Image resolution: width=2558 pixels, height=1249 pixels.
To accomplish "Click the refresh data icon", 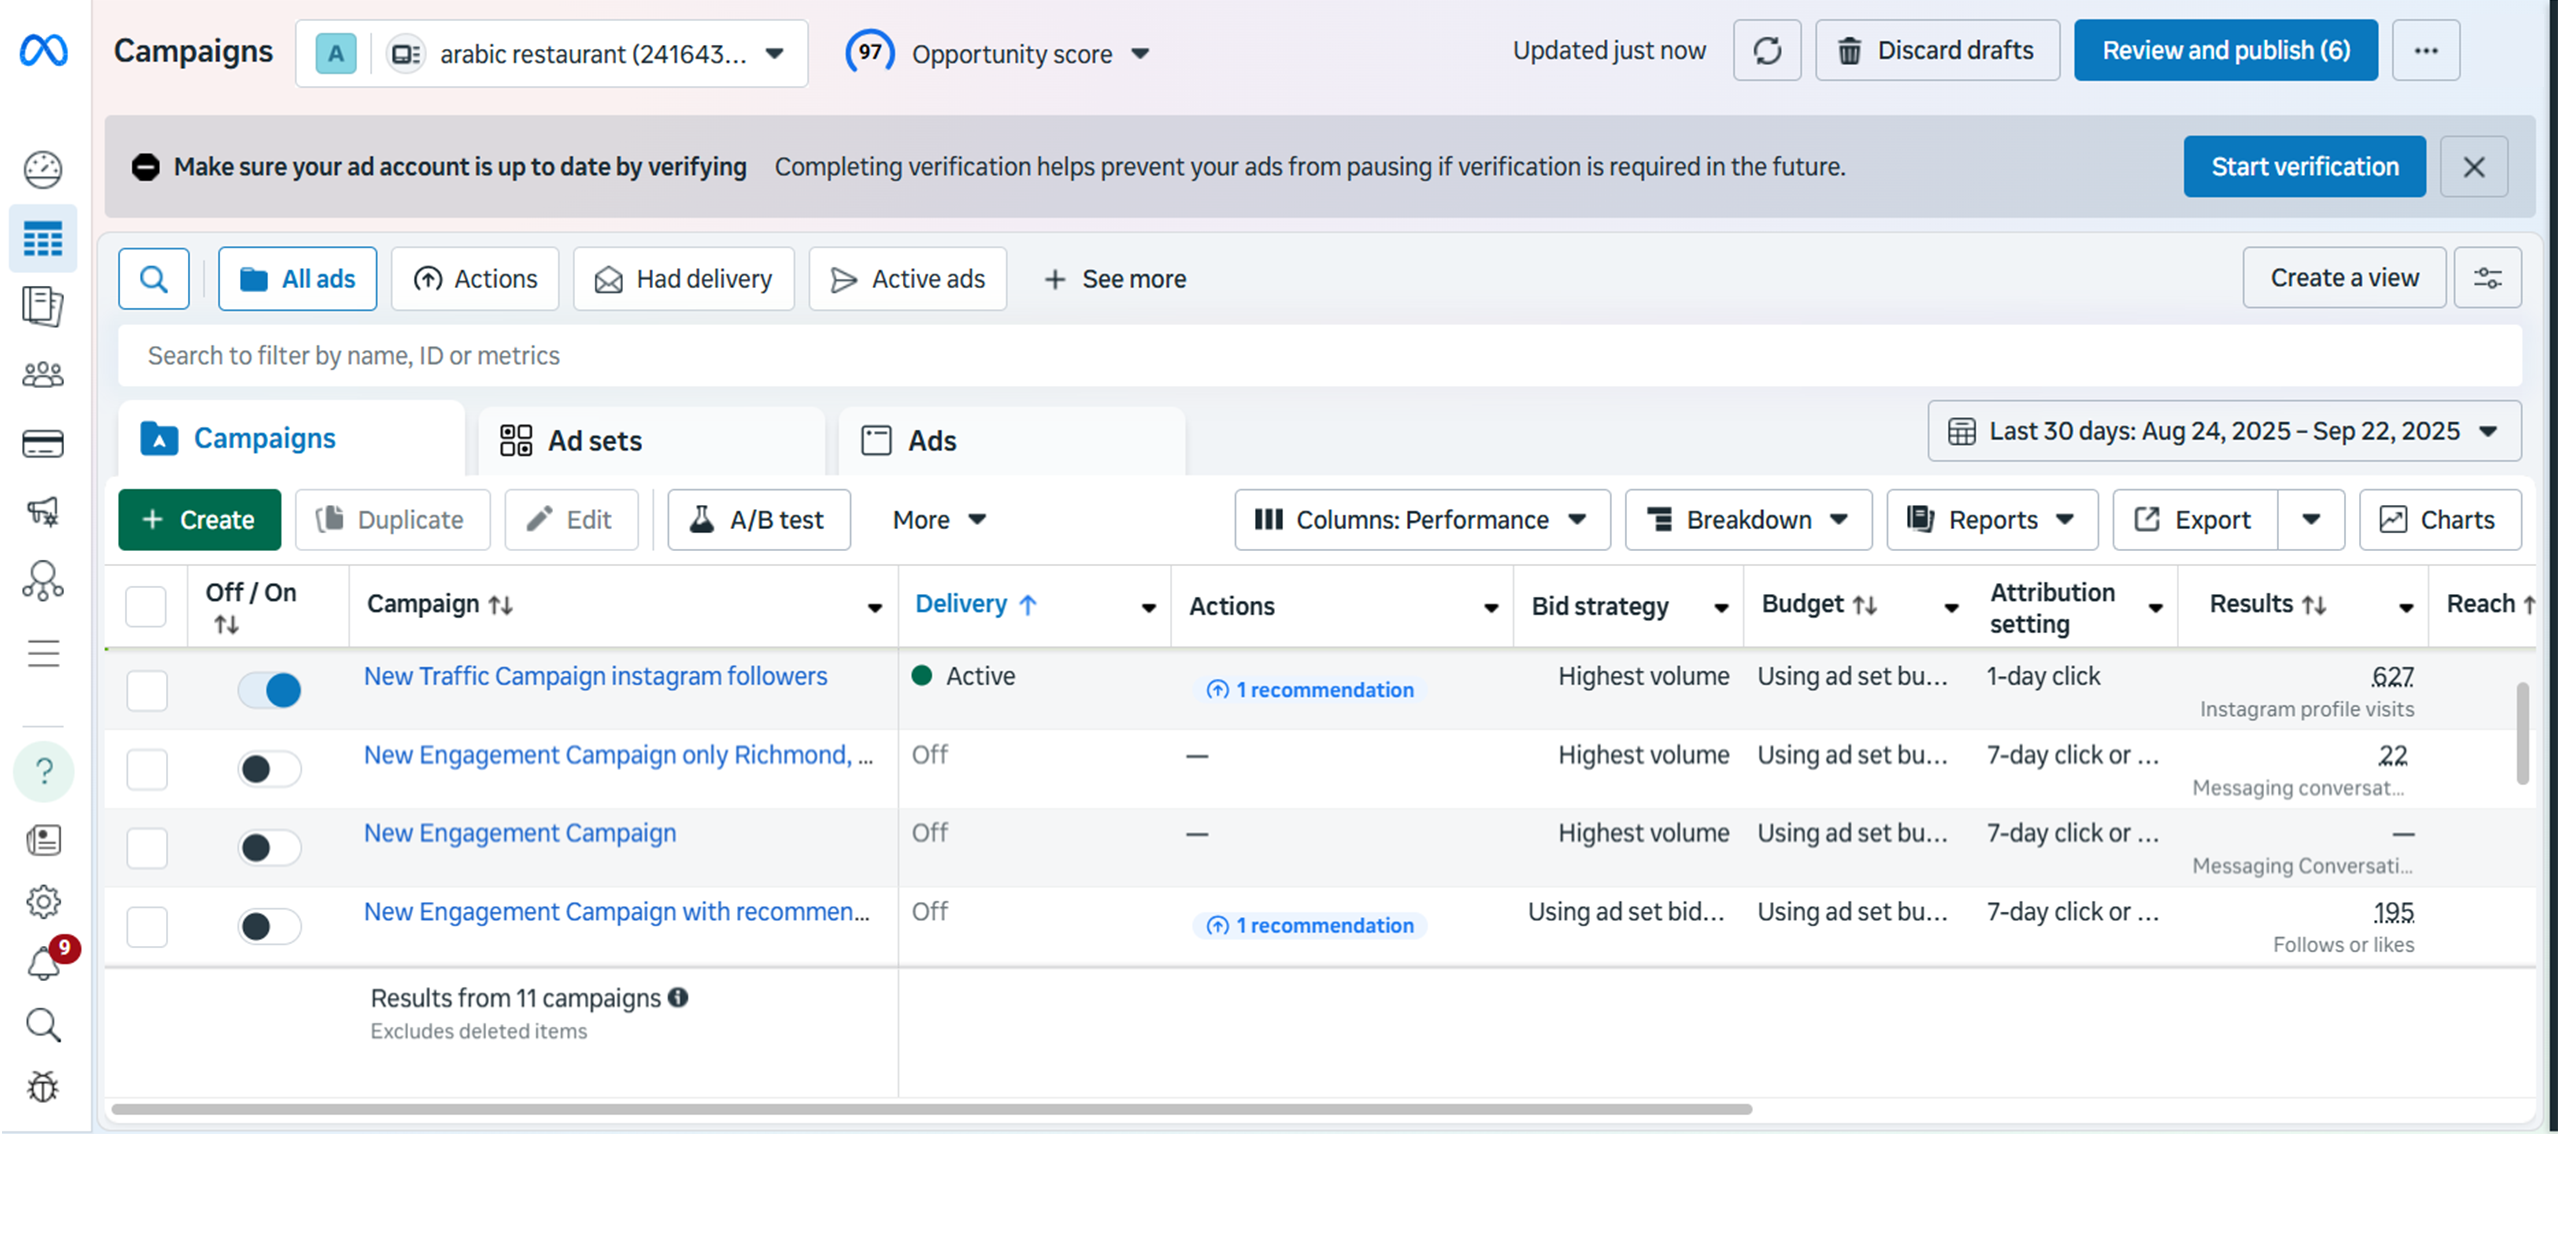I will tap(1766, 51).
